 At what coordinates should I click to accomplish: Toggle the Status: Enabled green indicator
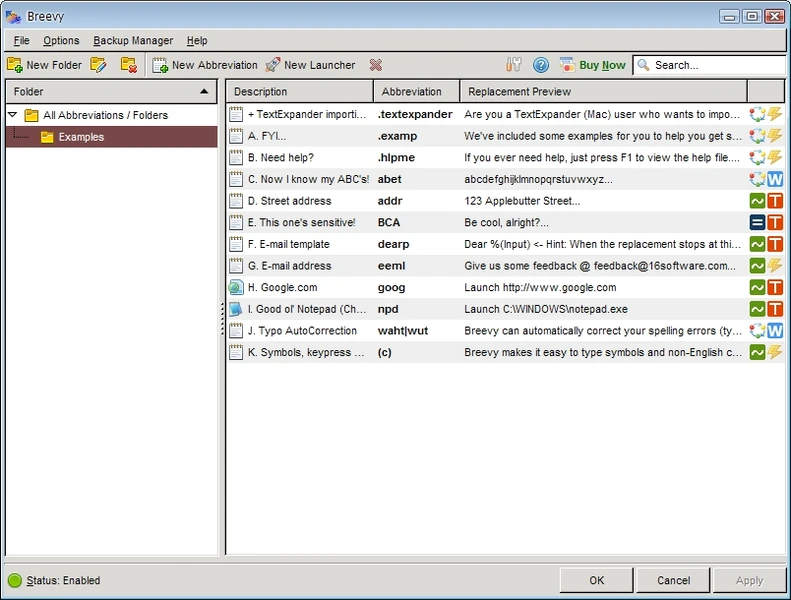click(x=15, y=580)
